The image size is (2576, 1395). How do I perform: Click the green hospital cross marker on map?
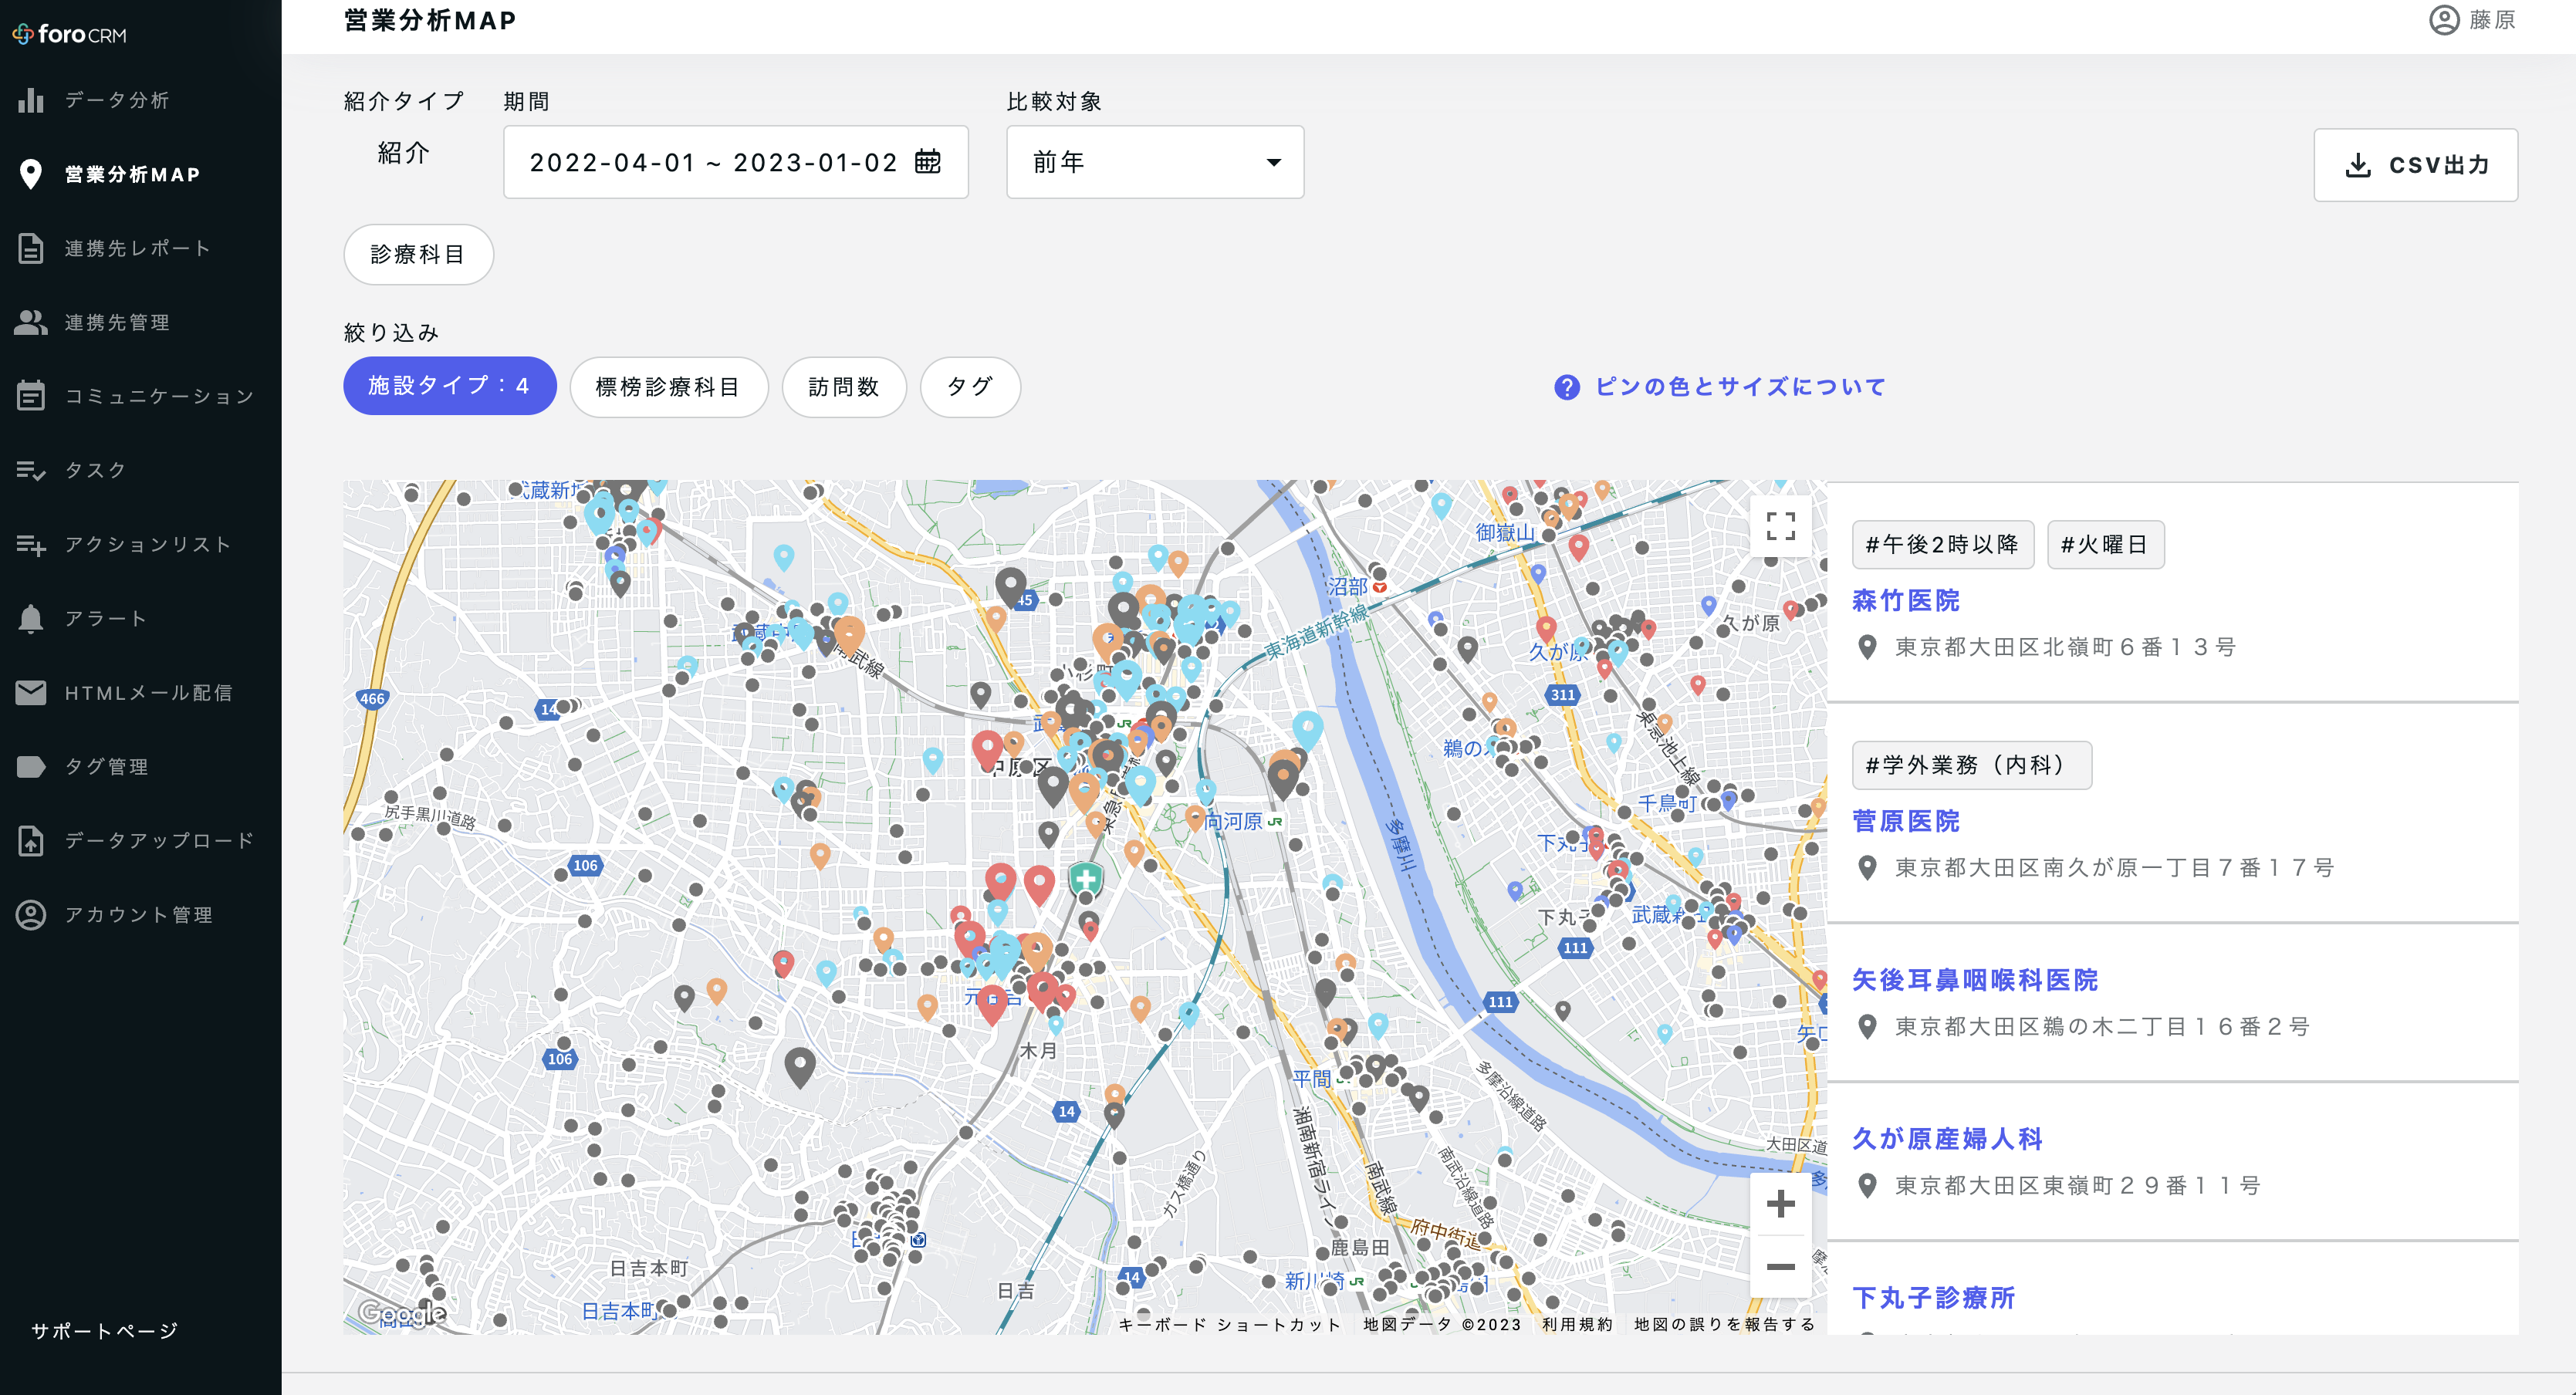[x=1086, y=880]
